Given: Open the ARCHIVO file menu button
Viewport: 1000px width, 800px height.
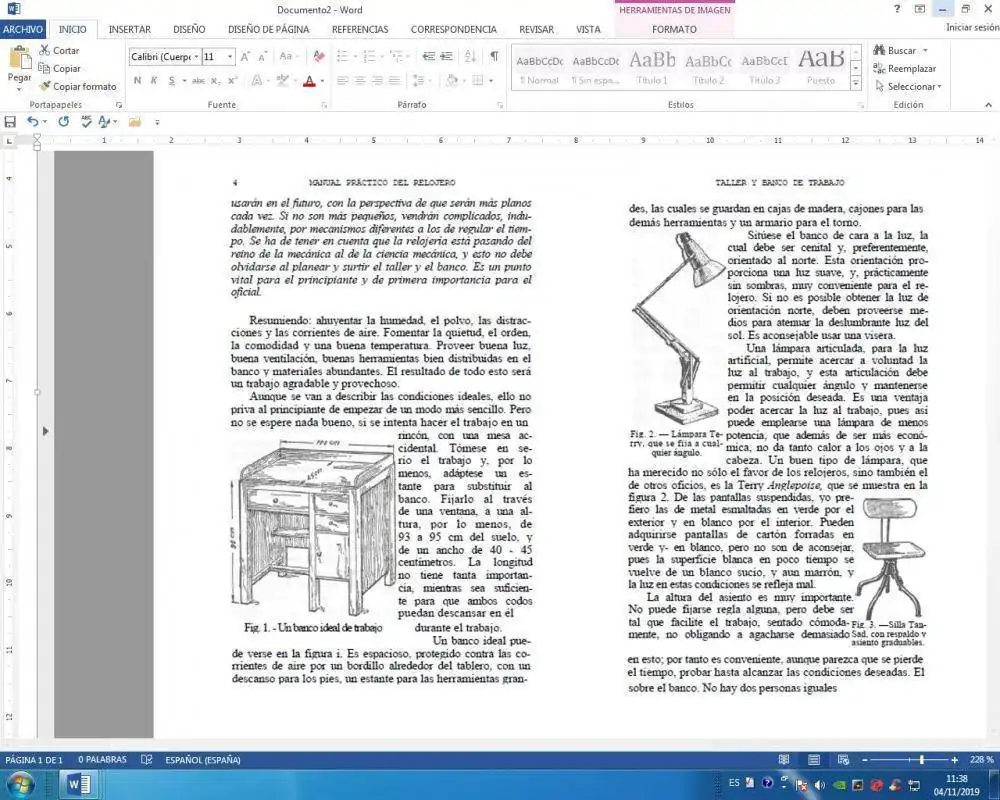Looking at the screenshot, I should click(22, 29).
